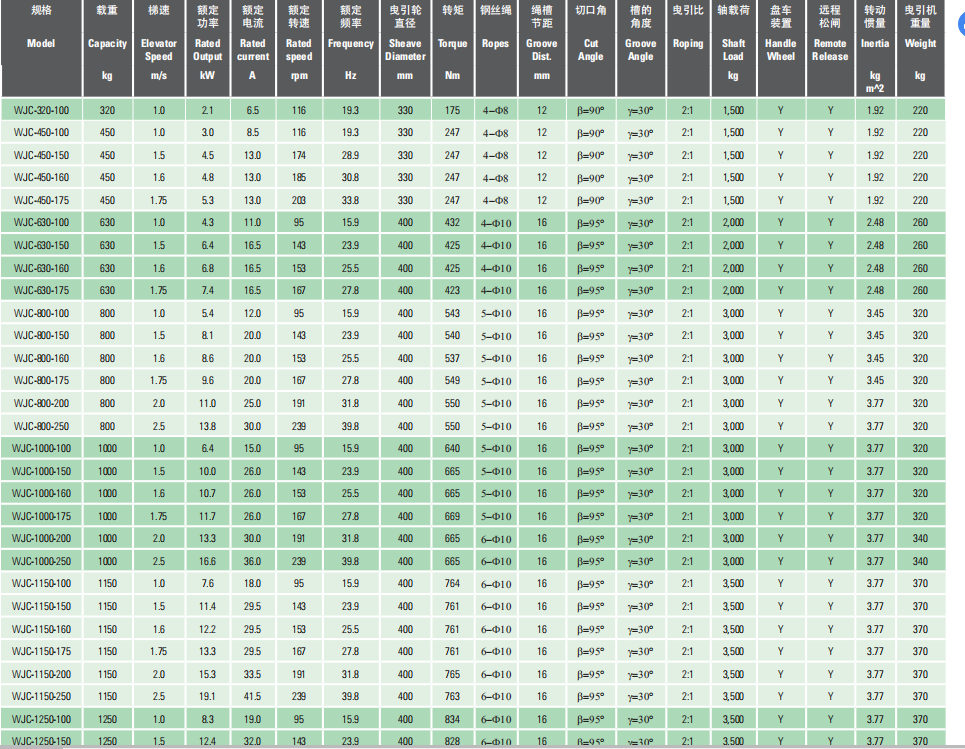Click the Rated Output kW header

pos(207,48)
